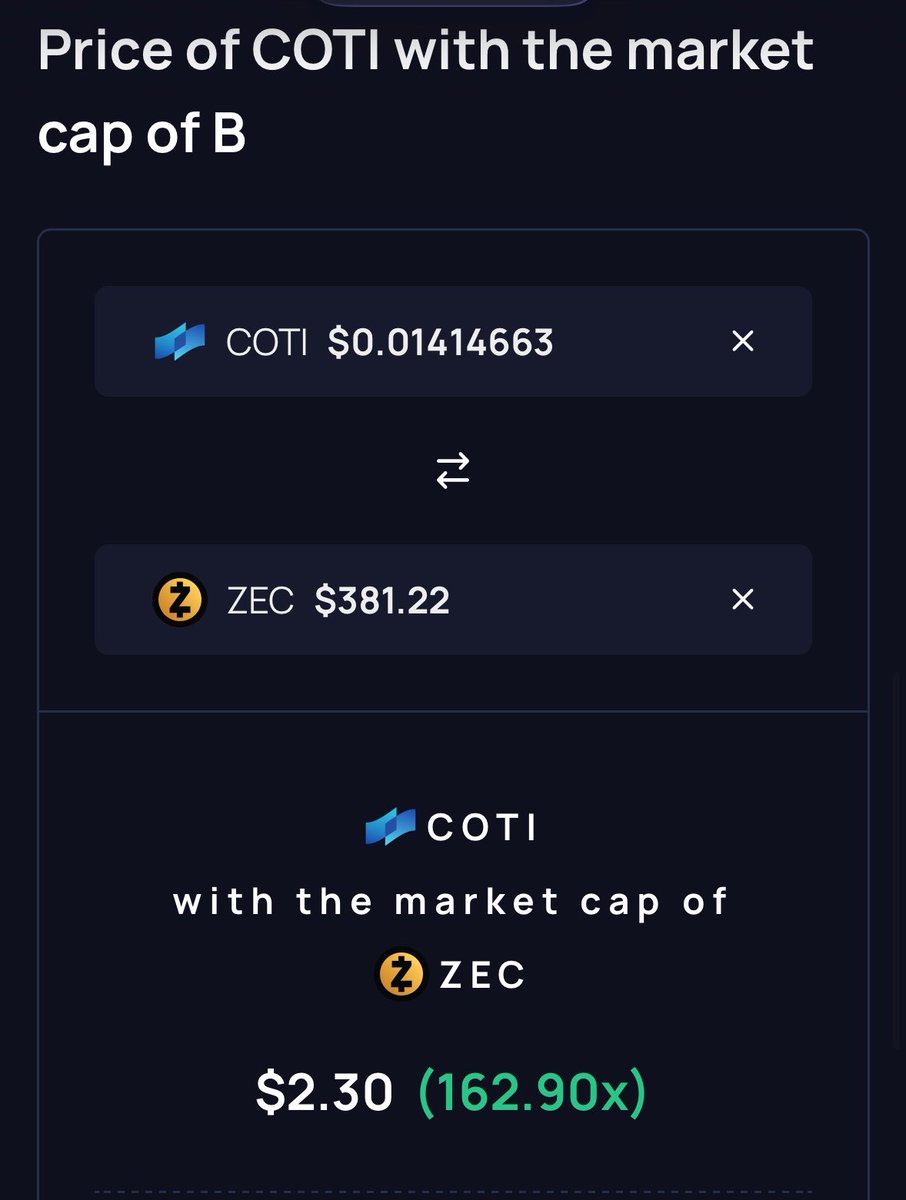This screenshot has height=1200, width=906.
Task: Select the COTI ticker label in the first selector
Action: 267,342
